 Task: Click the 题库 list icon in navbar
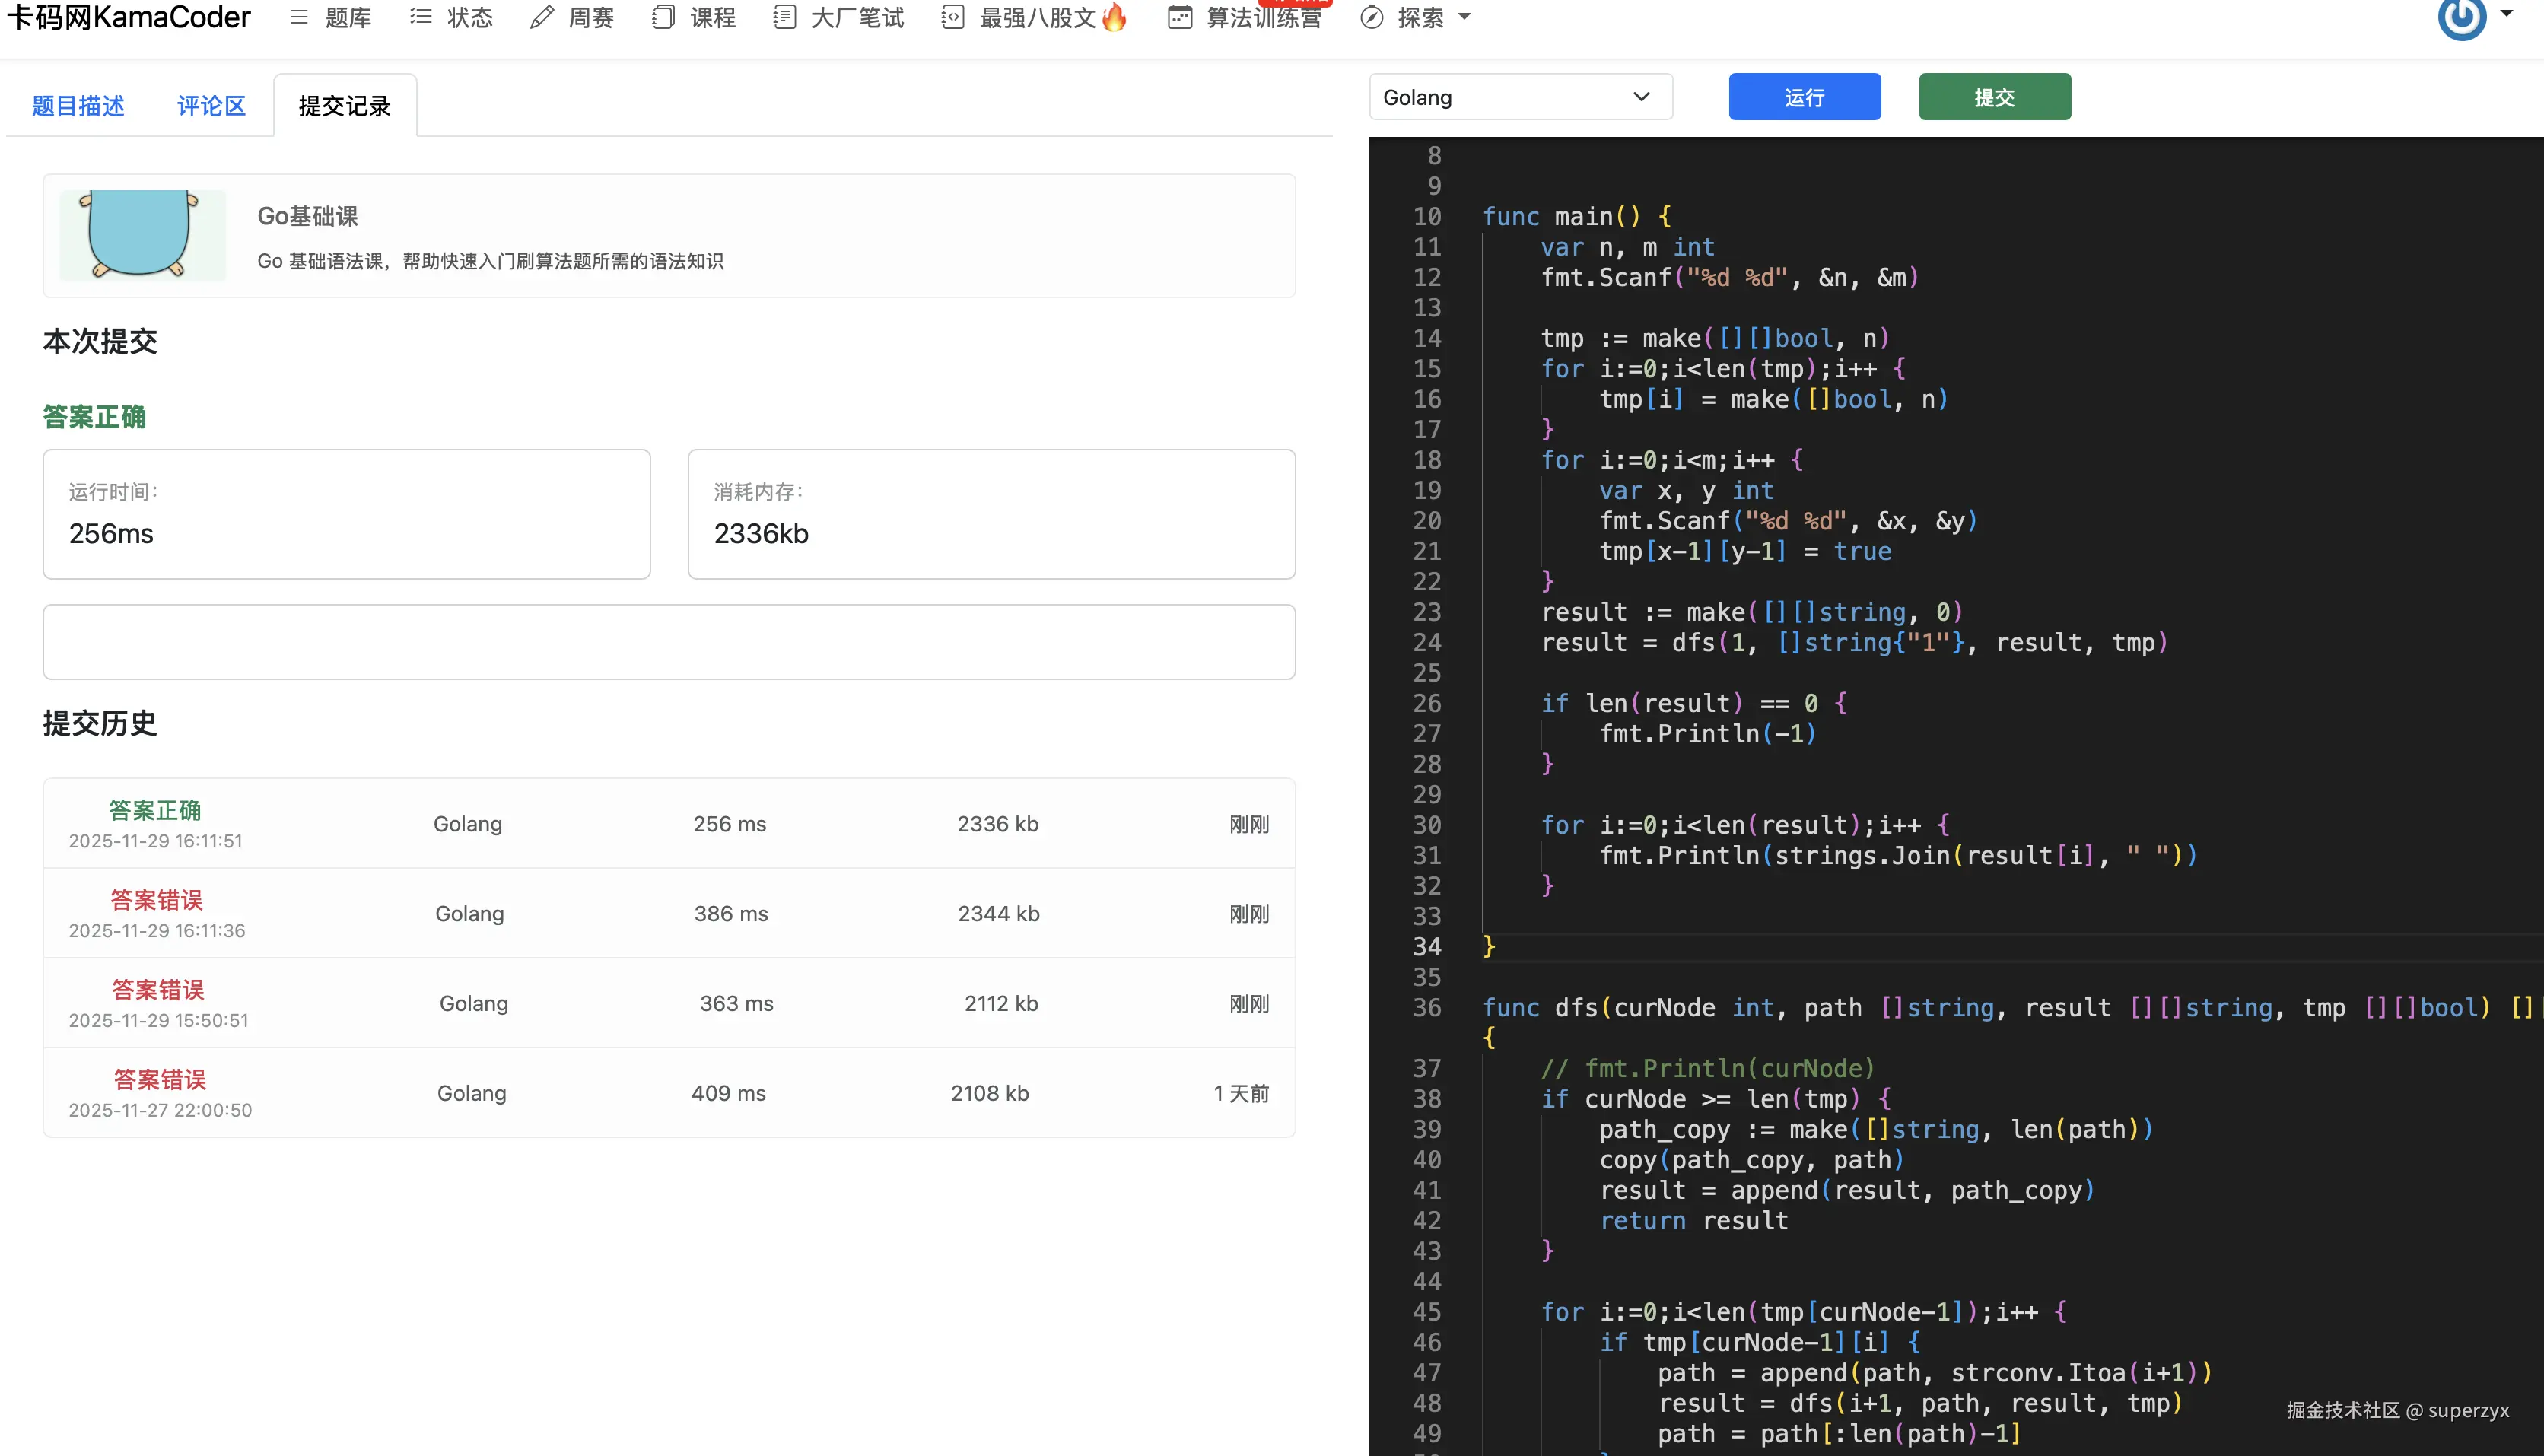299,17
